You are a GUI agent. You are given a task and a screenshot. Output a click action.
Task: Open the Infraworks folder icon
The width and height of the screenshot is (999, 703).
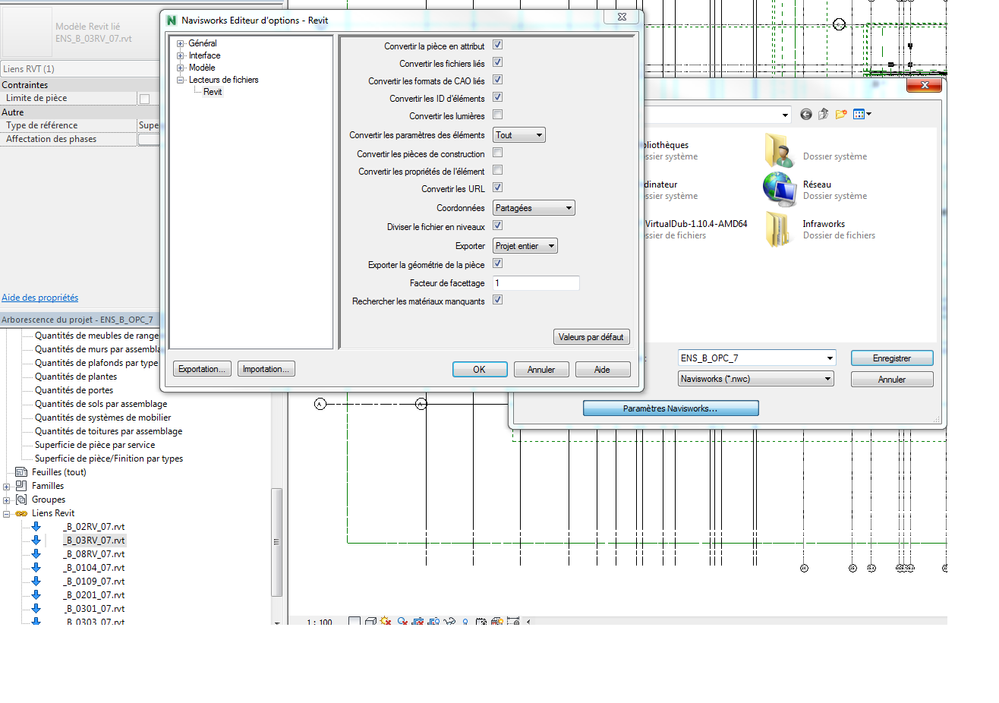coord(778,229)
